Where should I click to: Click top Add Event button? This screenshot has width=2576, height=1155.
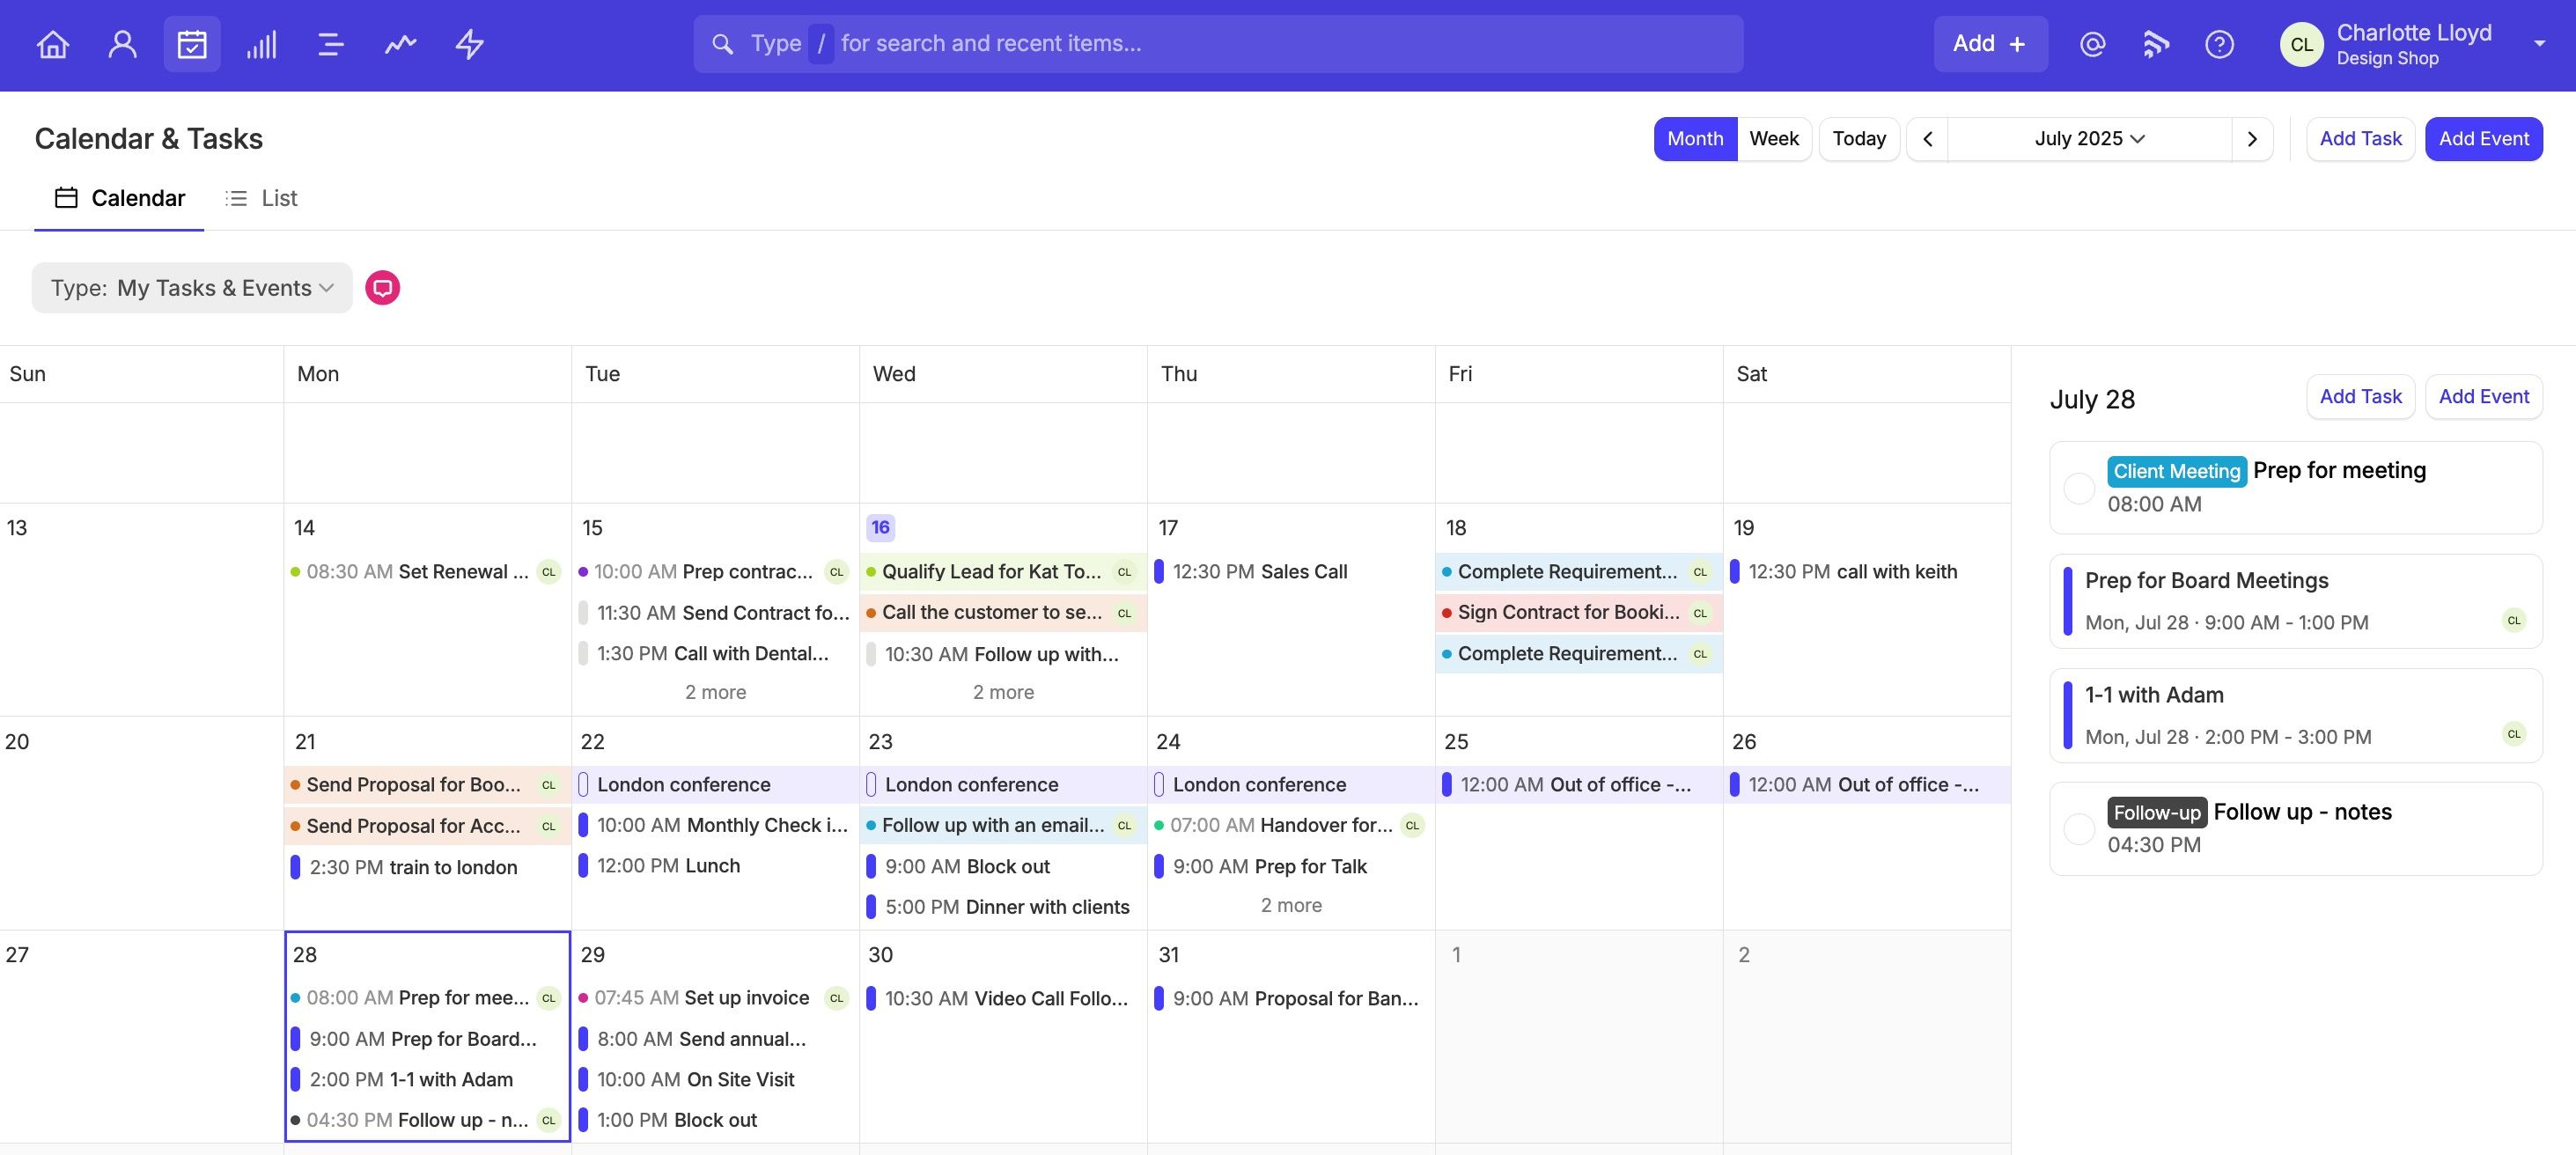2483,139
